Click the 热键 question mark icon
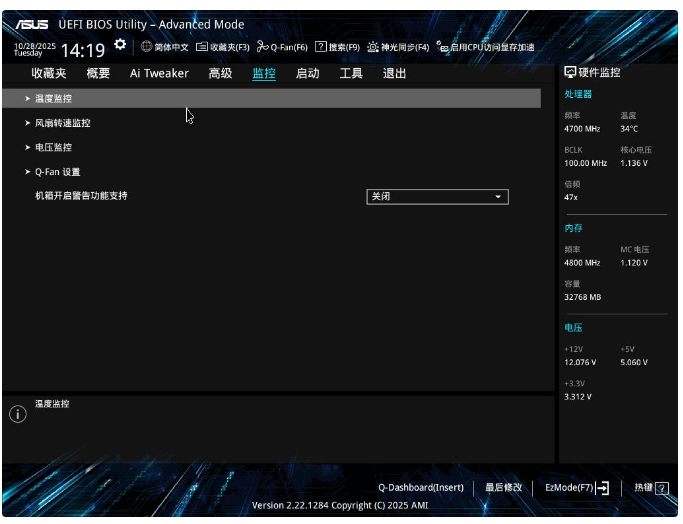 661,488
